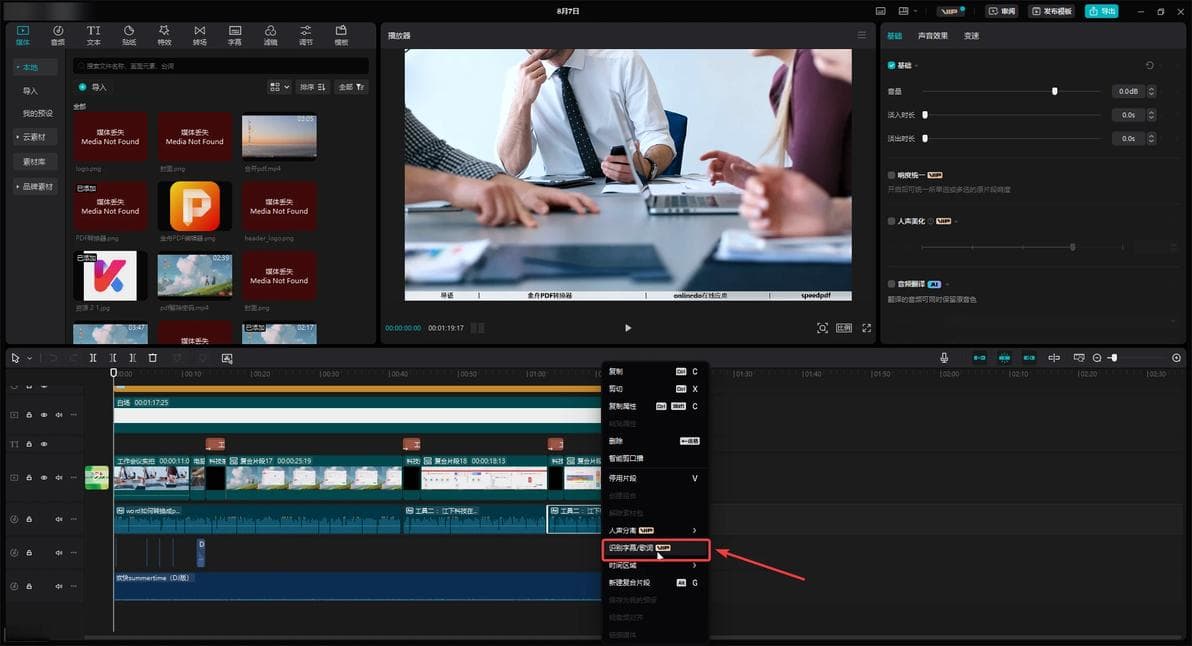
Task: Click the media search input field
Action: click(x=221, y=66)
